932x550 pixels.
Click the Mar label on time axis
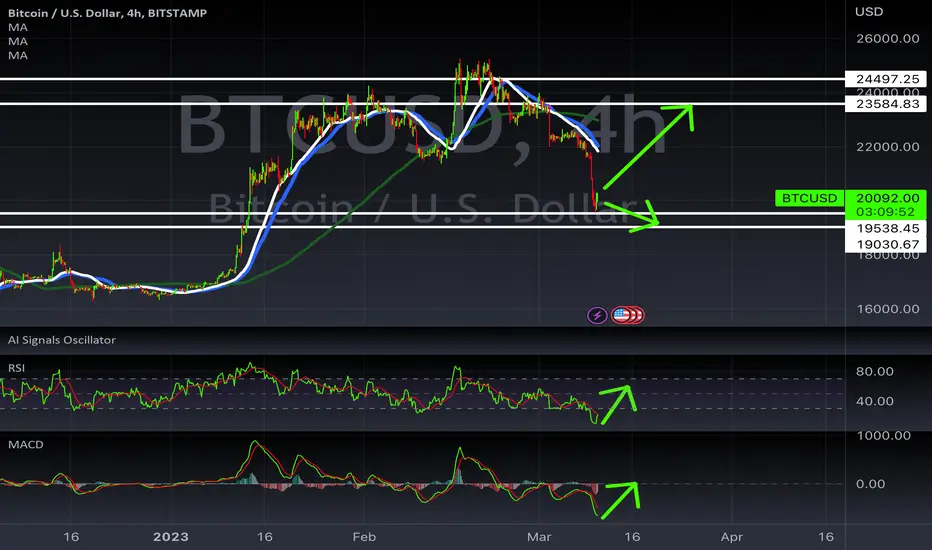[x=539, y=537]
